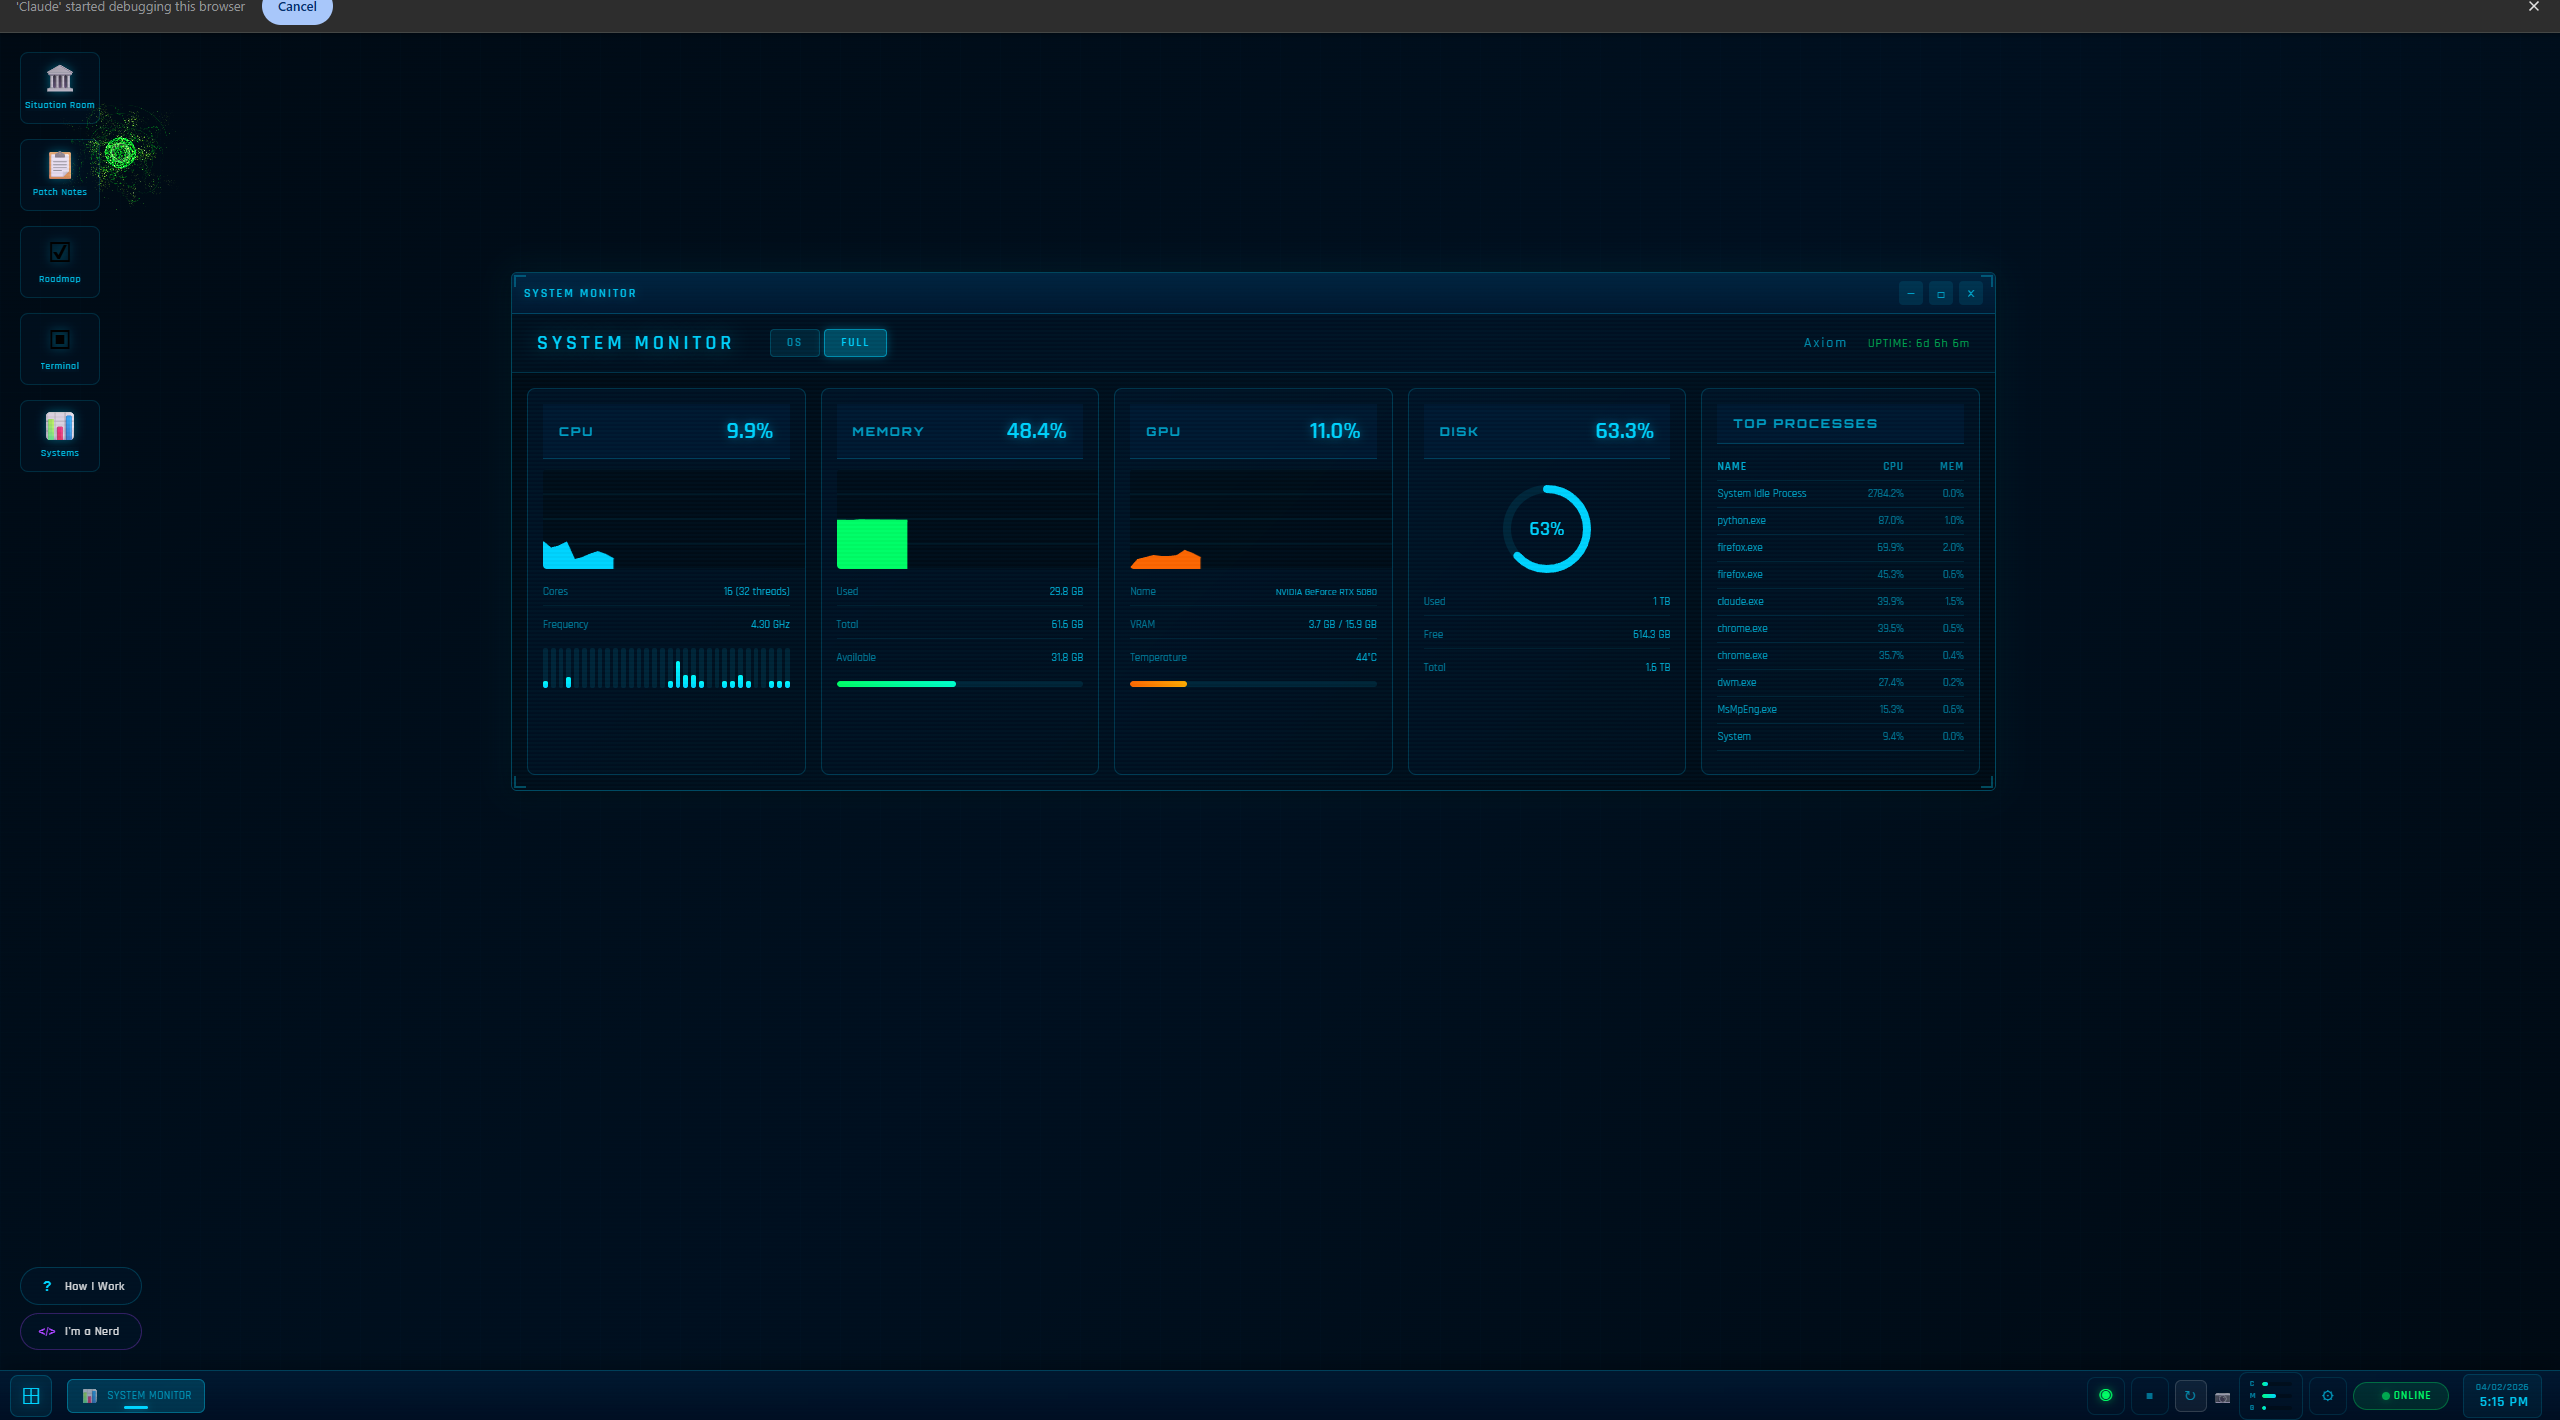This screenshot has width=2560, height=1420.
Task: Open the Systems chart panel
Action: coord(59,434)
